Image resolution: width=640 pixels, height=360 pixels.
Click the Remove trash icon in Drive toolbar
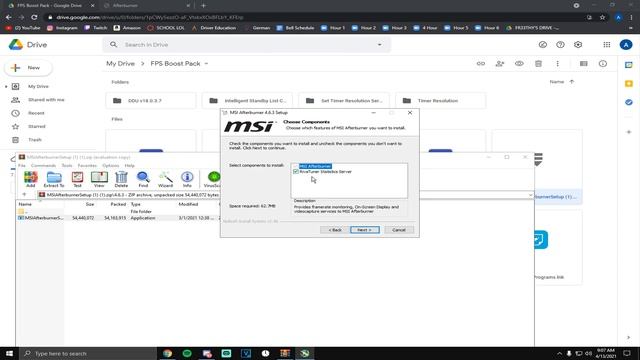pyautogui.click(x=538, y=64)
